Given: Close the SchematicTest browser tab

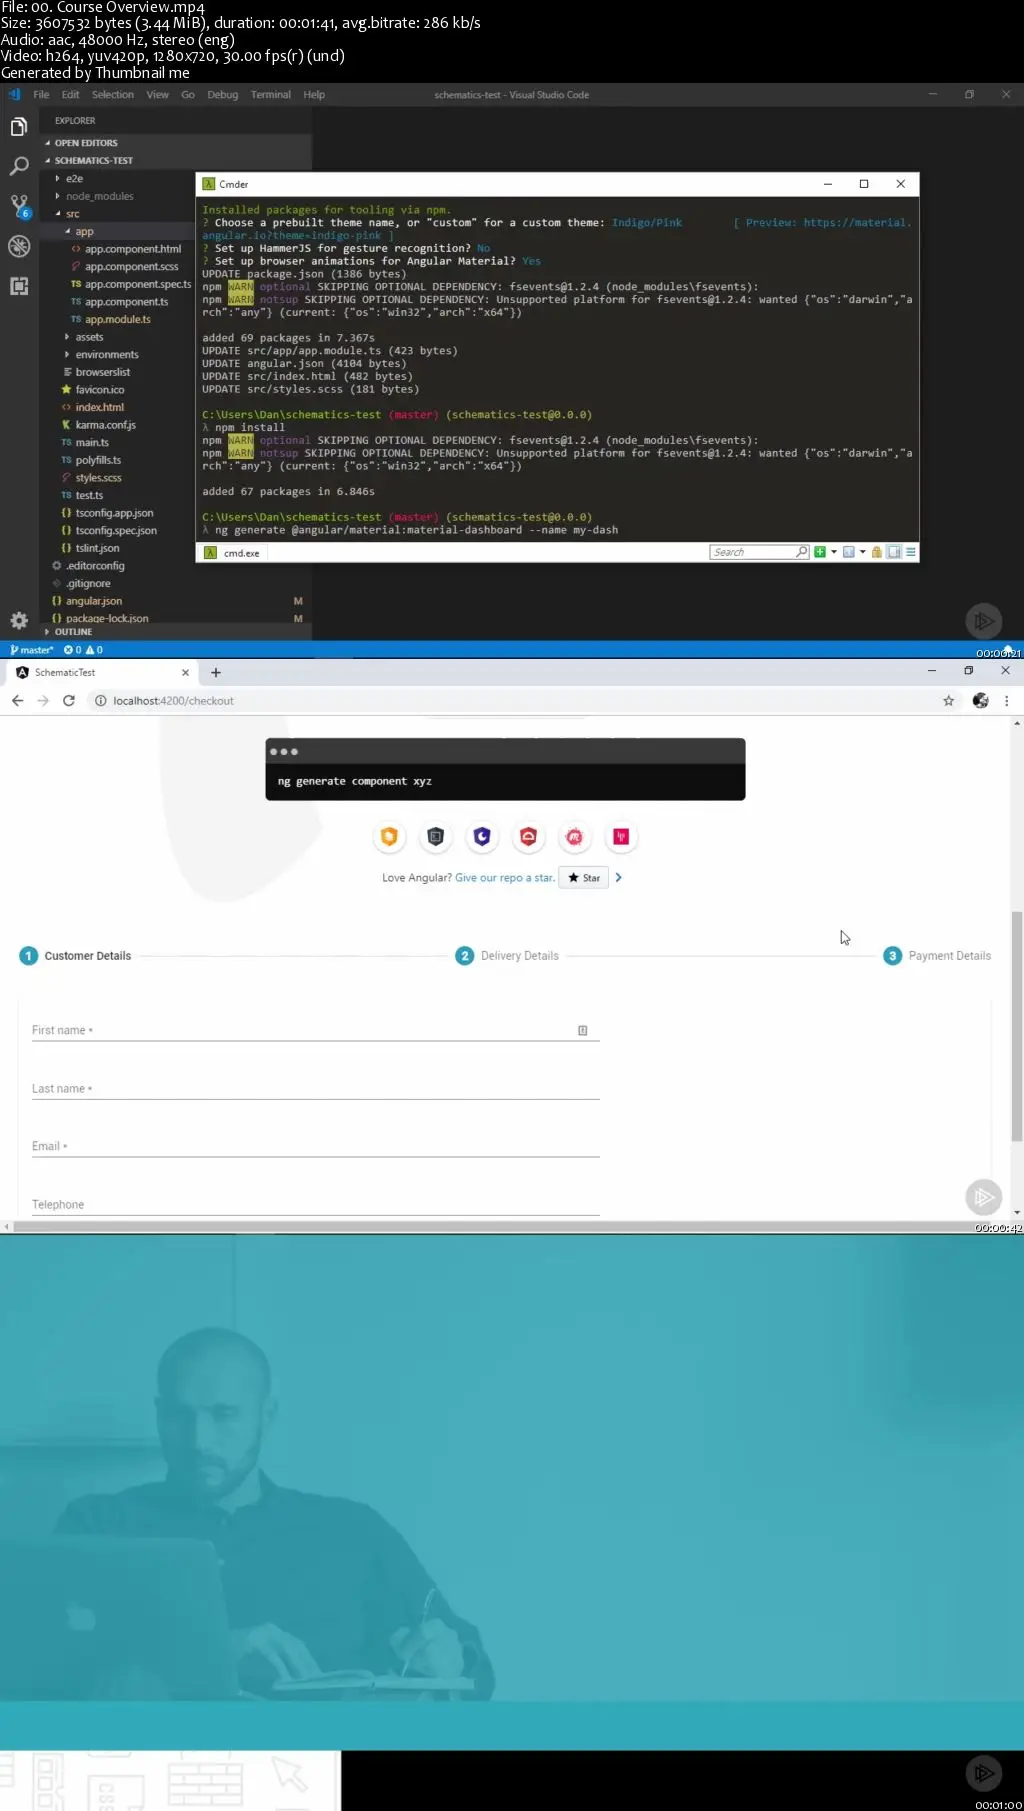Looking at the screenshot, I should click(185, 673).
